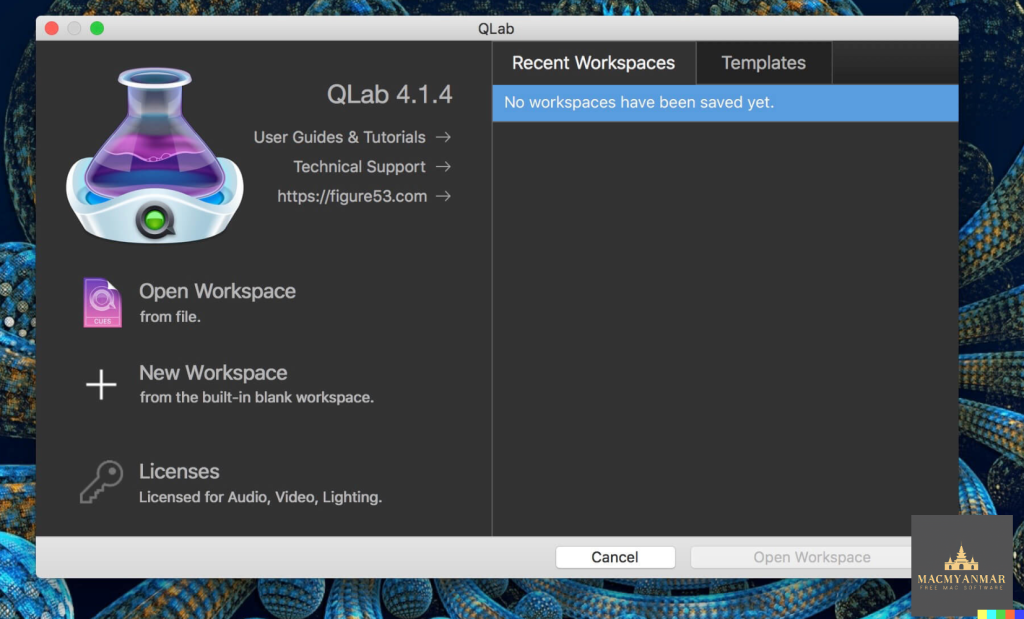The image size is (1024, 619).
Task: Click the New Workspace plus icon
Action: 101,384
